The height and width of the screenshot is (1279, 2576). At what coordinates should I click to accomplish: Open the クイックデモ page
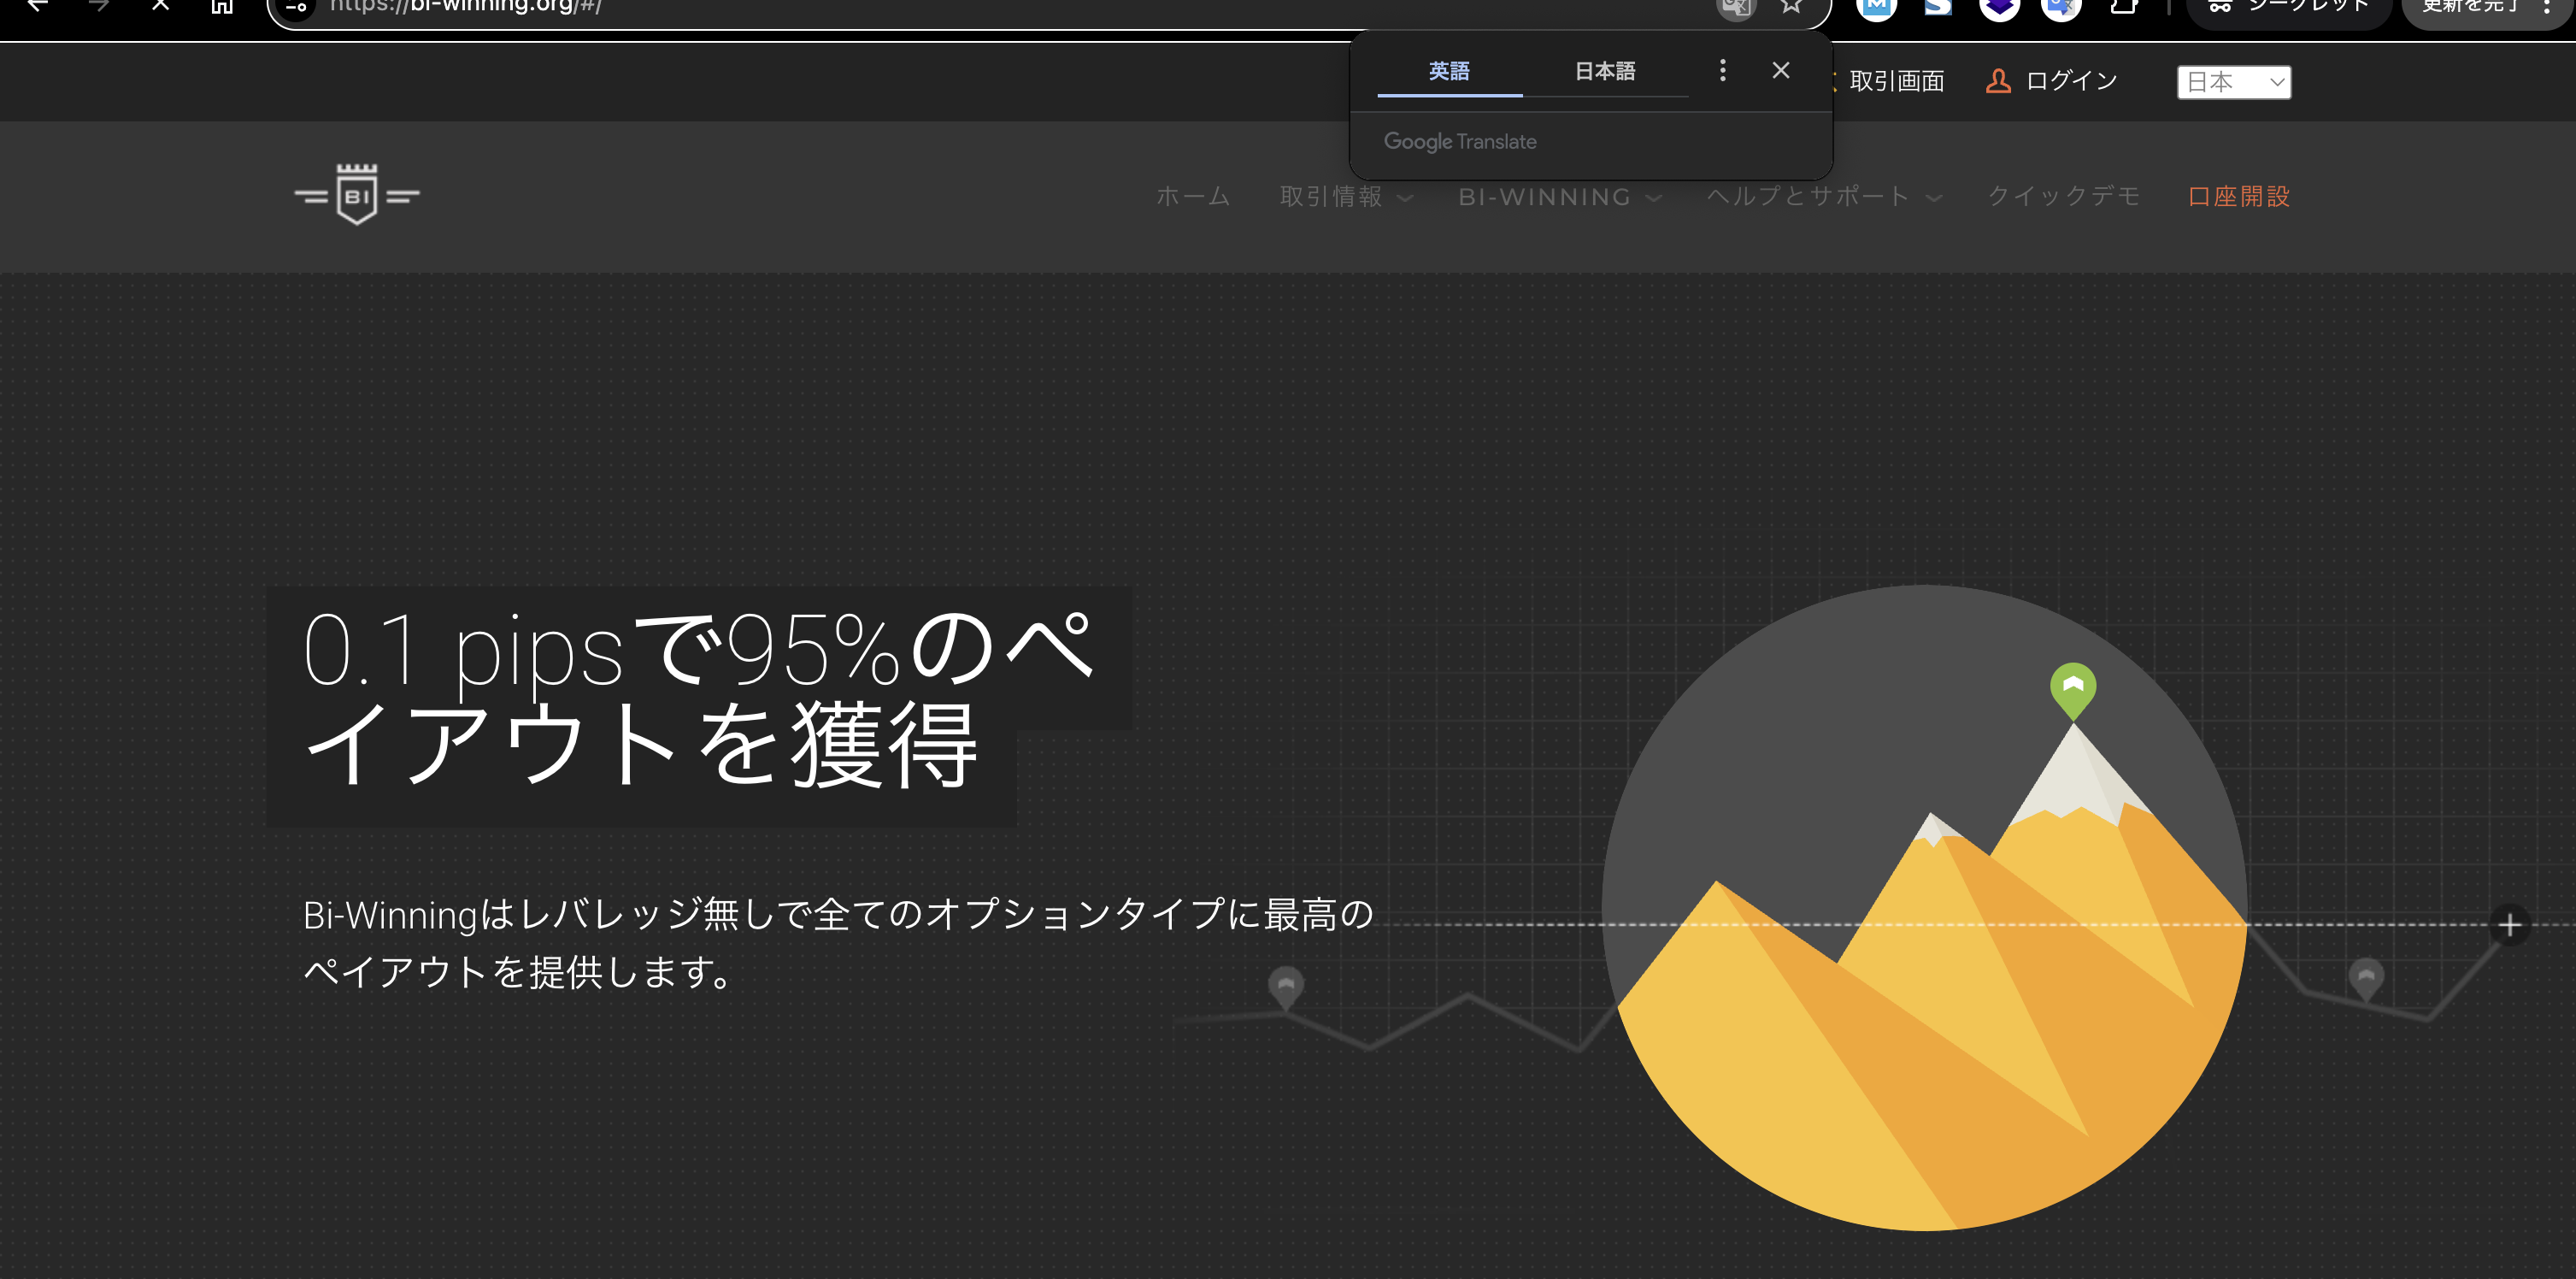(2063, 197)
